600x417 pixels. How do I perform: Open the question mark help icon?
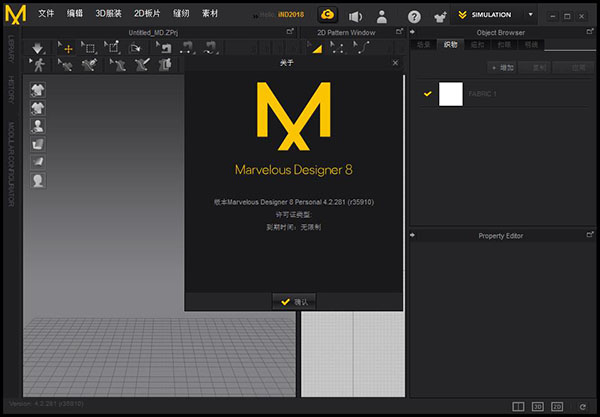tap(414, 17)
